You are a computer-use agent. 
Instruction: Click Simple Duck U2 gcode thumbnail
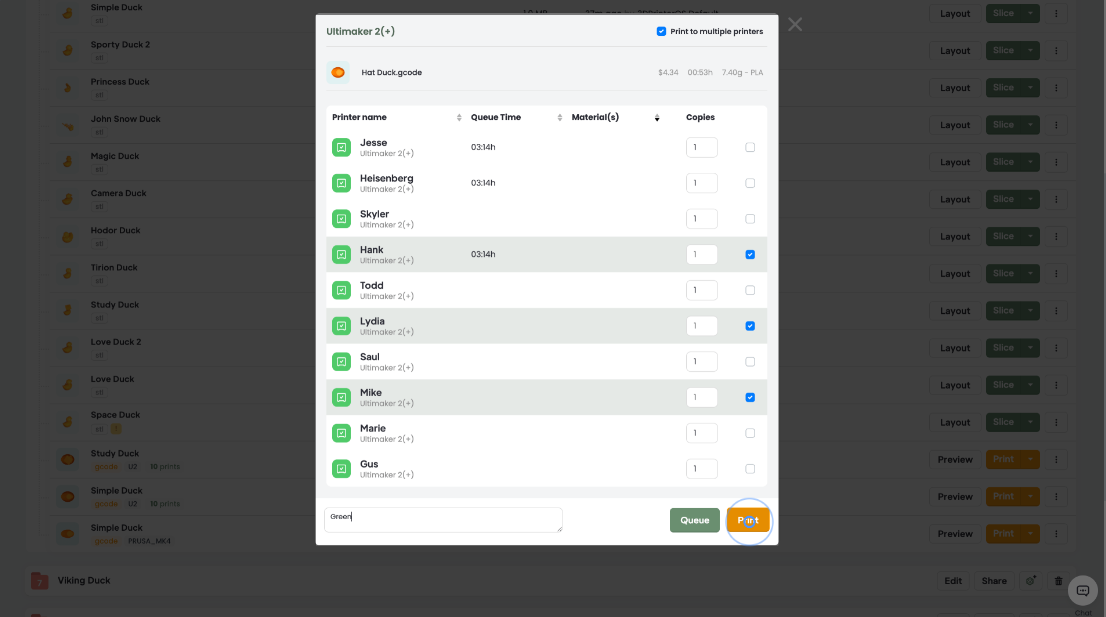68,497
